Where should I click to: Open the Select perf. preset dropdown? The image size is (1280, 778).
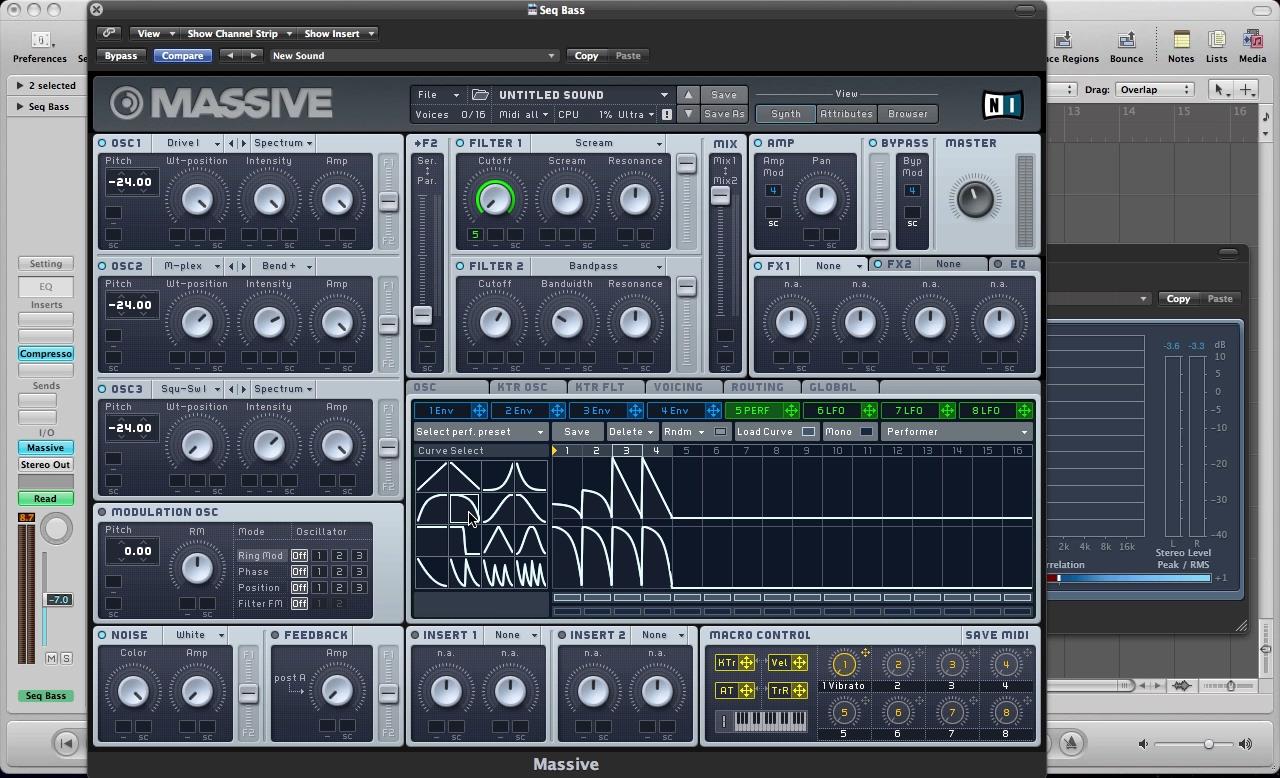(x=480, y=432)
